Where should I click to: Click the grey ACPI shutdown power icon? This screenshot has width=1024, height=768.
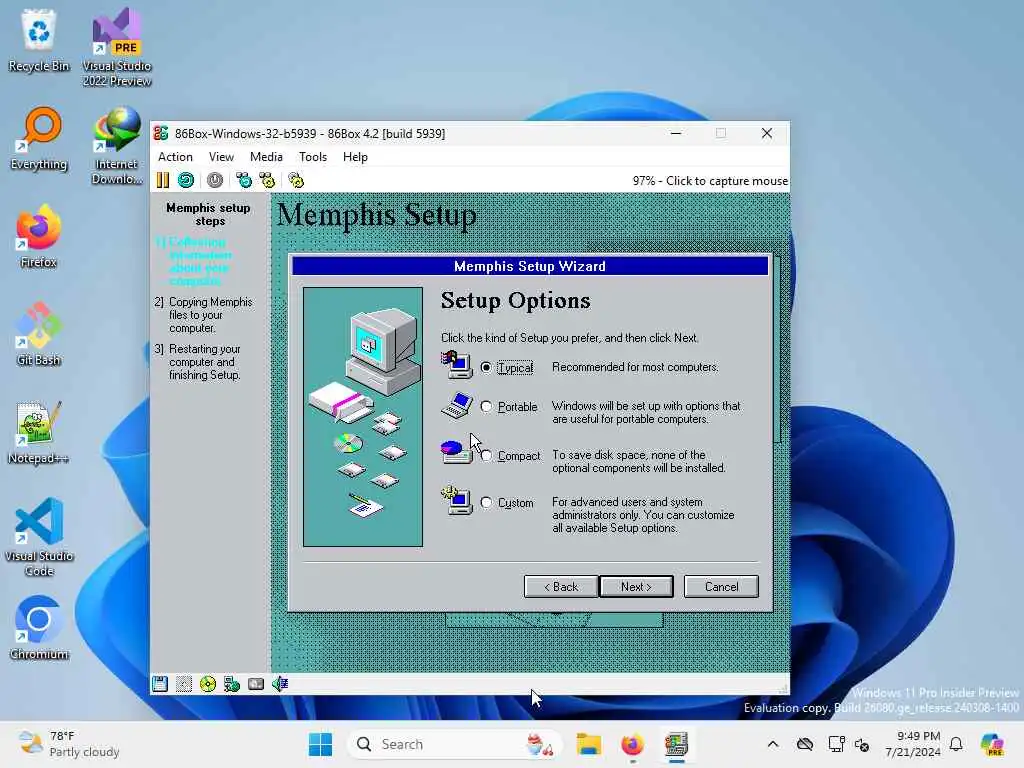(x=215, y=180)
